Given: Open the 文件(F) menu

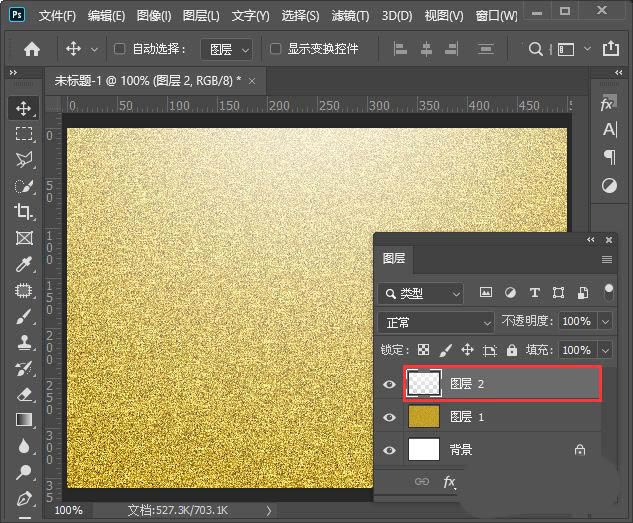Looking at the screenshot, I should (57, 16).
